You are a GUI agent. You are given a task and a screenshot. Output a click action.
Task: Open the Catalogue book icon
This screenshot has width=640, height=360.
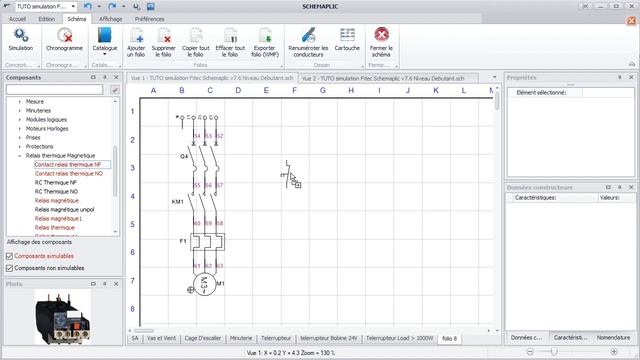[104, 36]
